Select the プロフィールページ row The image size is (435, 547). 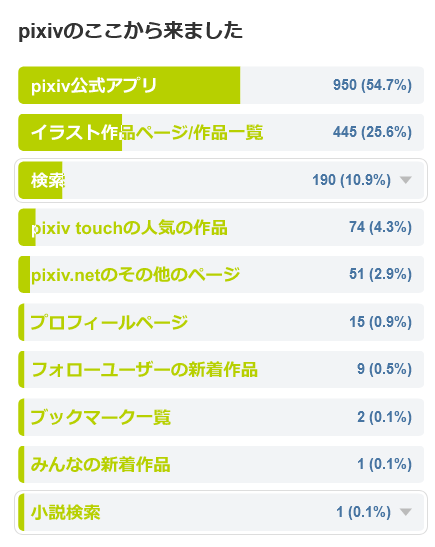(x=221, y=322)
